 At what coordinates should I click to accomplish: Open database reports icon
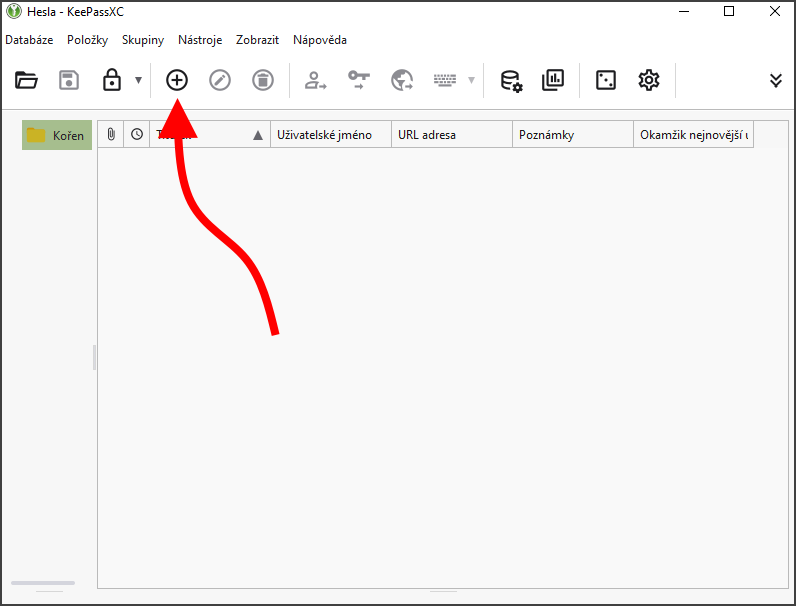(x=553, y=80)
